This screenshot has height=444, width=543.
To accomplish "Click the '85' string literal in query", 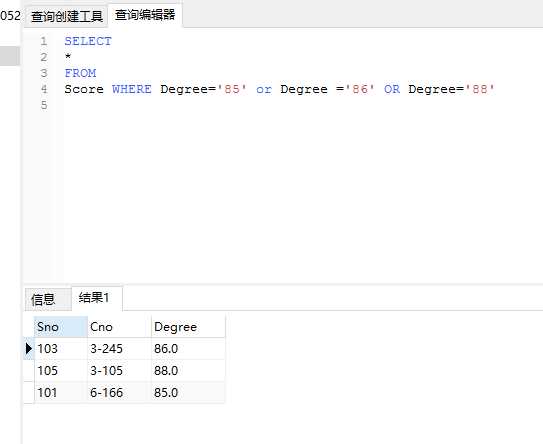I will 232,89.
